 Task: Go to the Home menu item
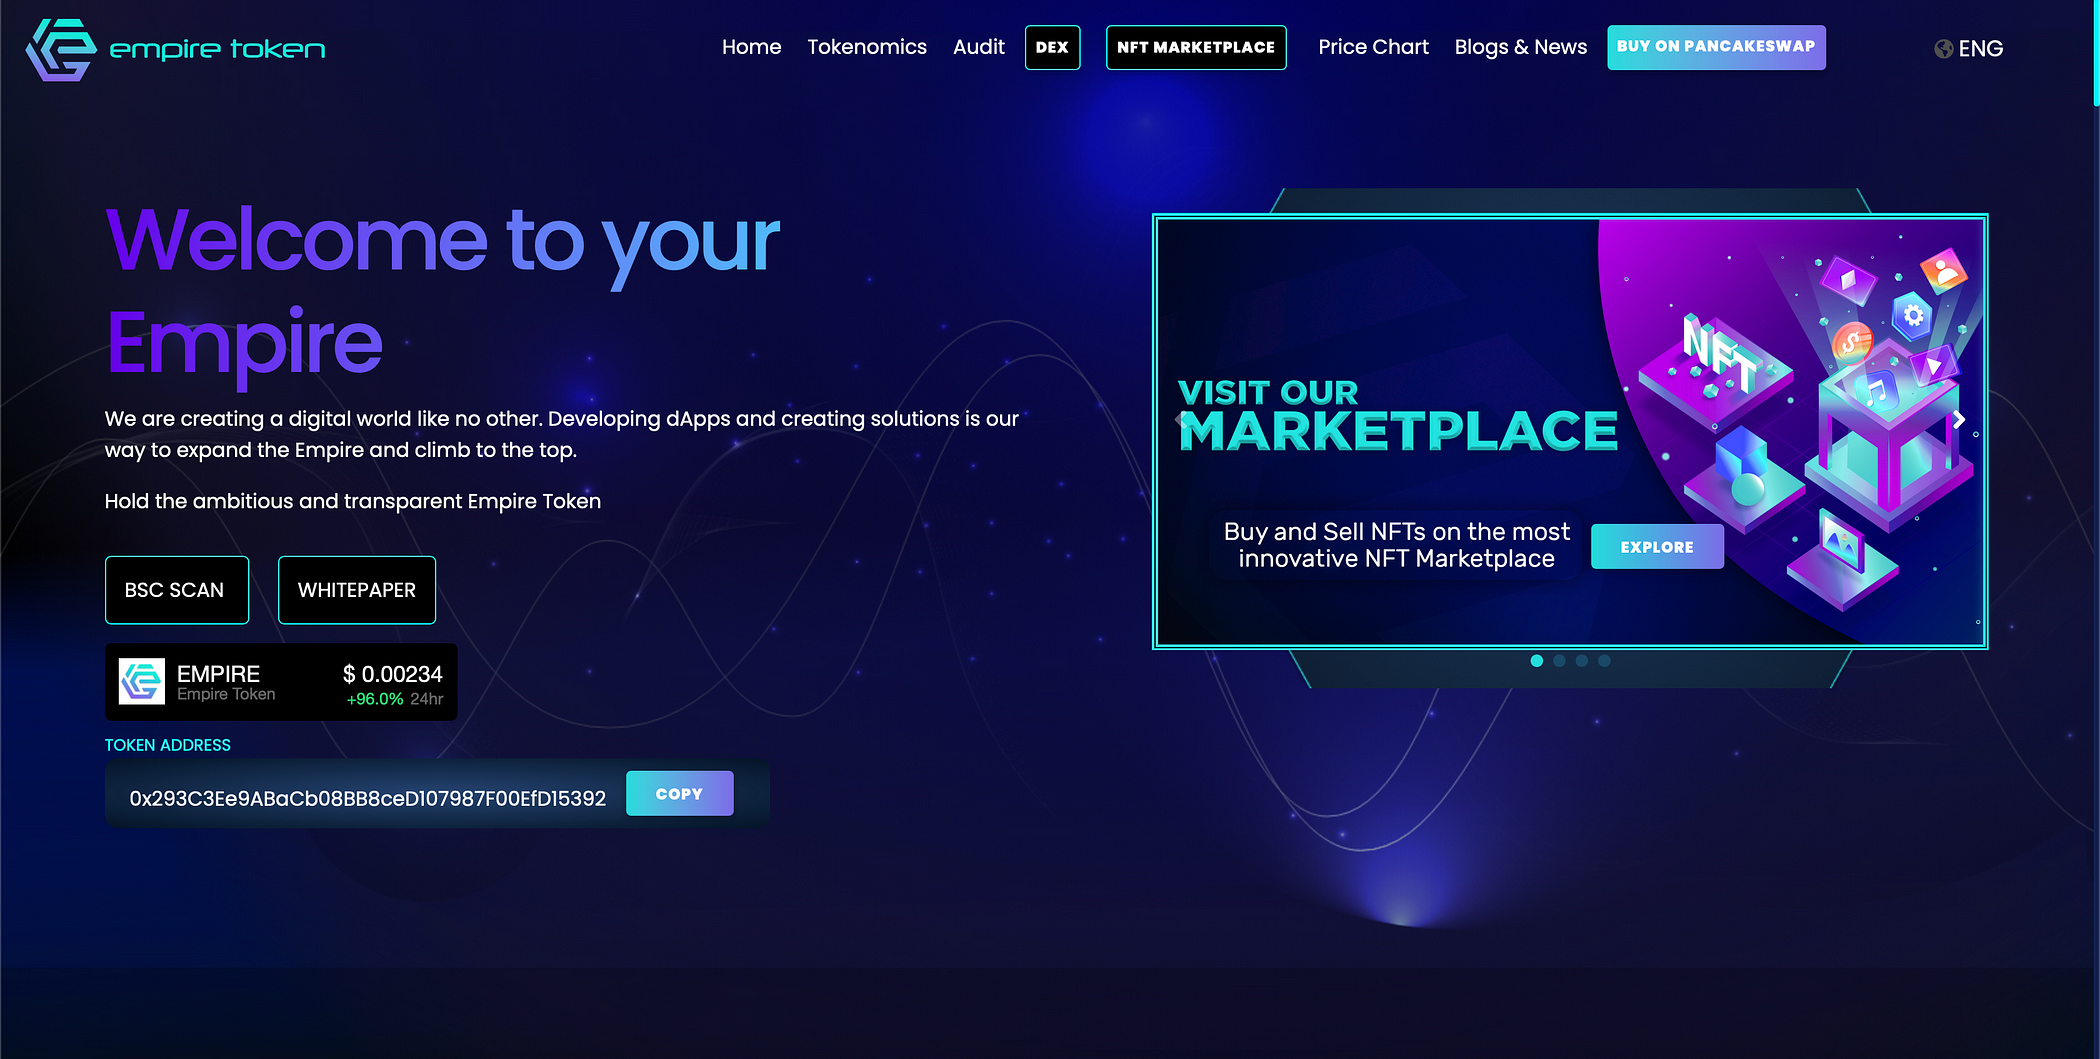pyautogui.click(x=752, y=47)
